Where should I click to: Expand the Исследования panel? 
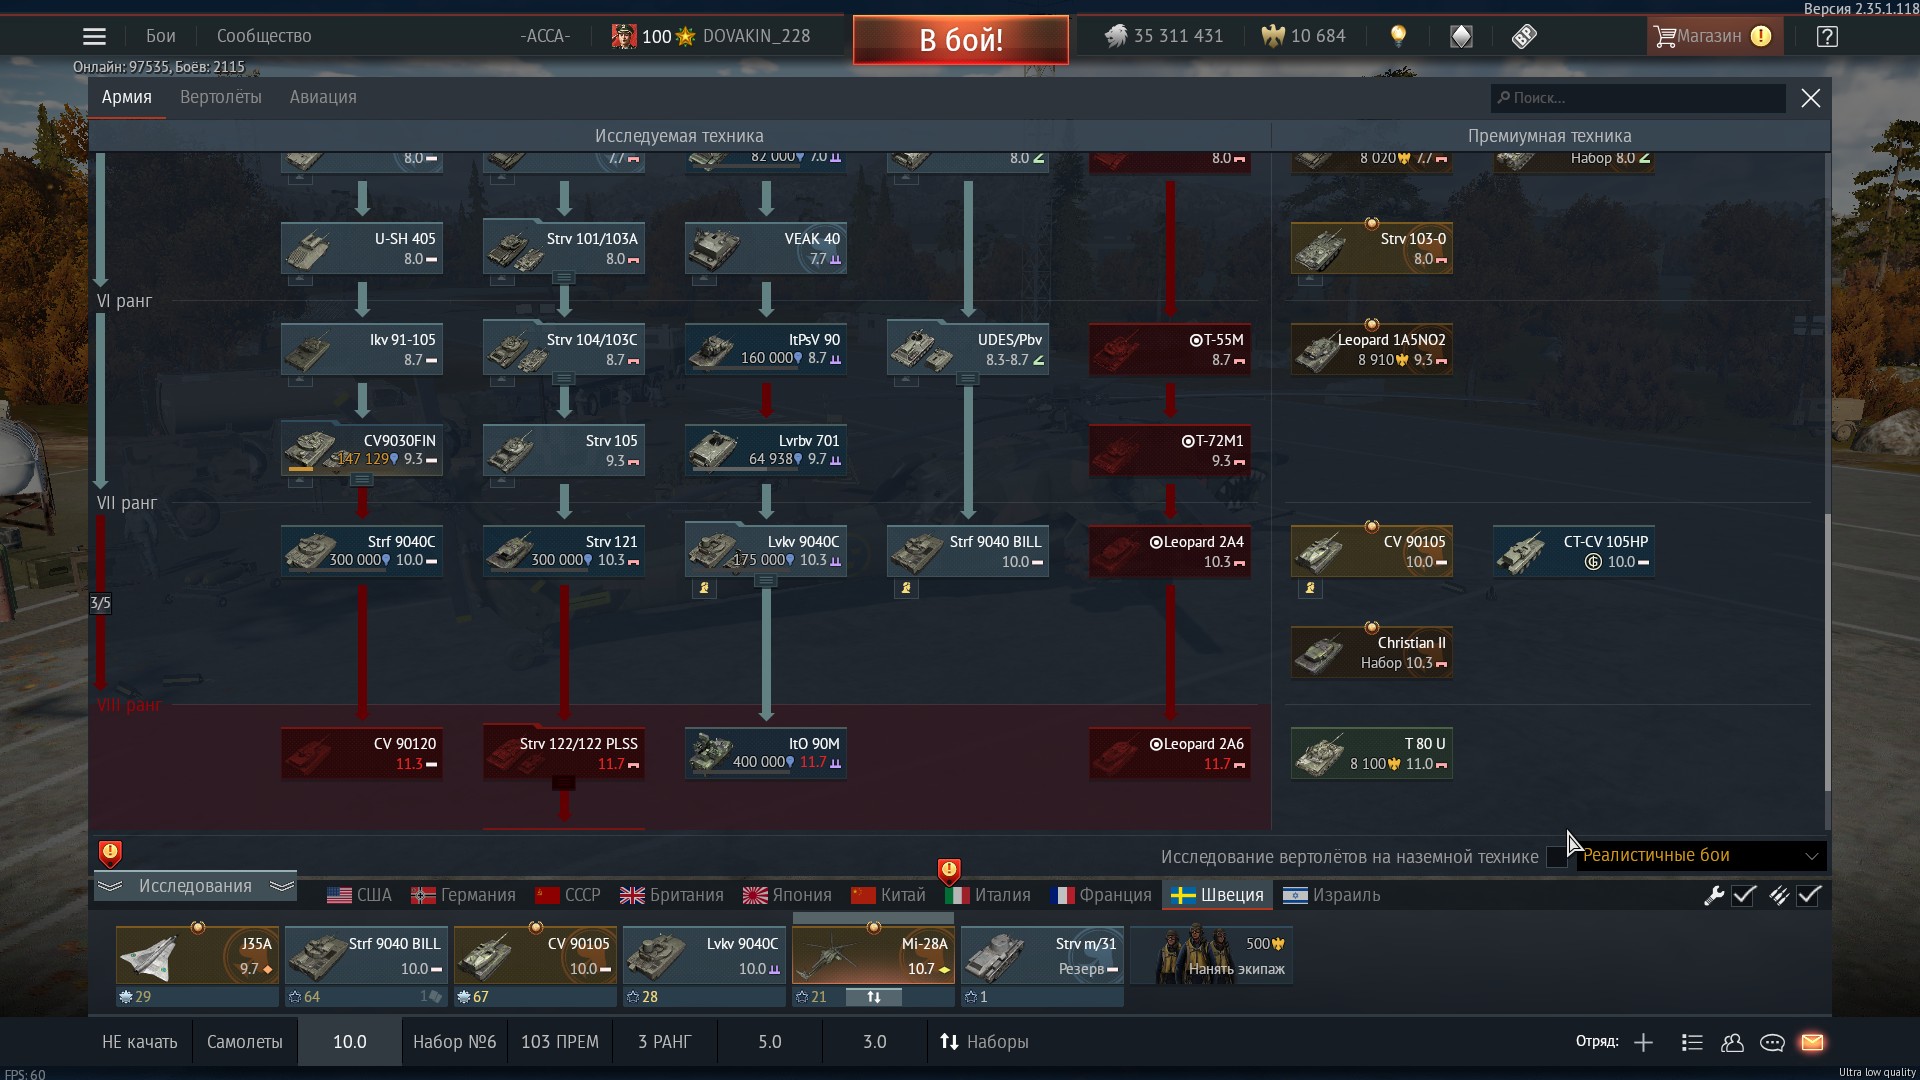195,886
